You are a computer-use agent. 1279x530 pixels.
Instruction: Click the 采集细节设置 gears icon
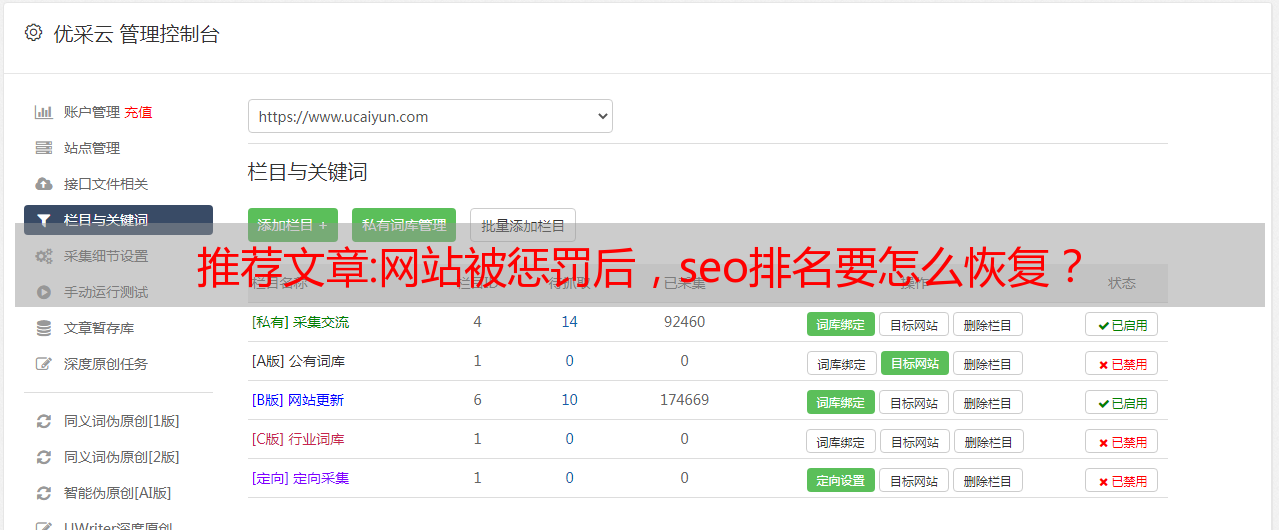point(44,256)
